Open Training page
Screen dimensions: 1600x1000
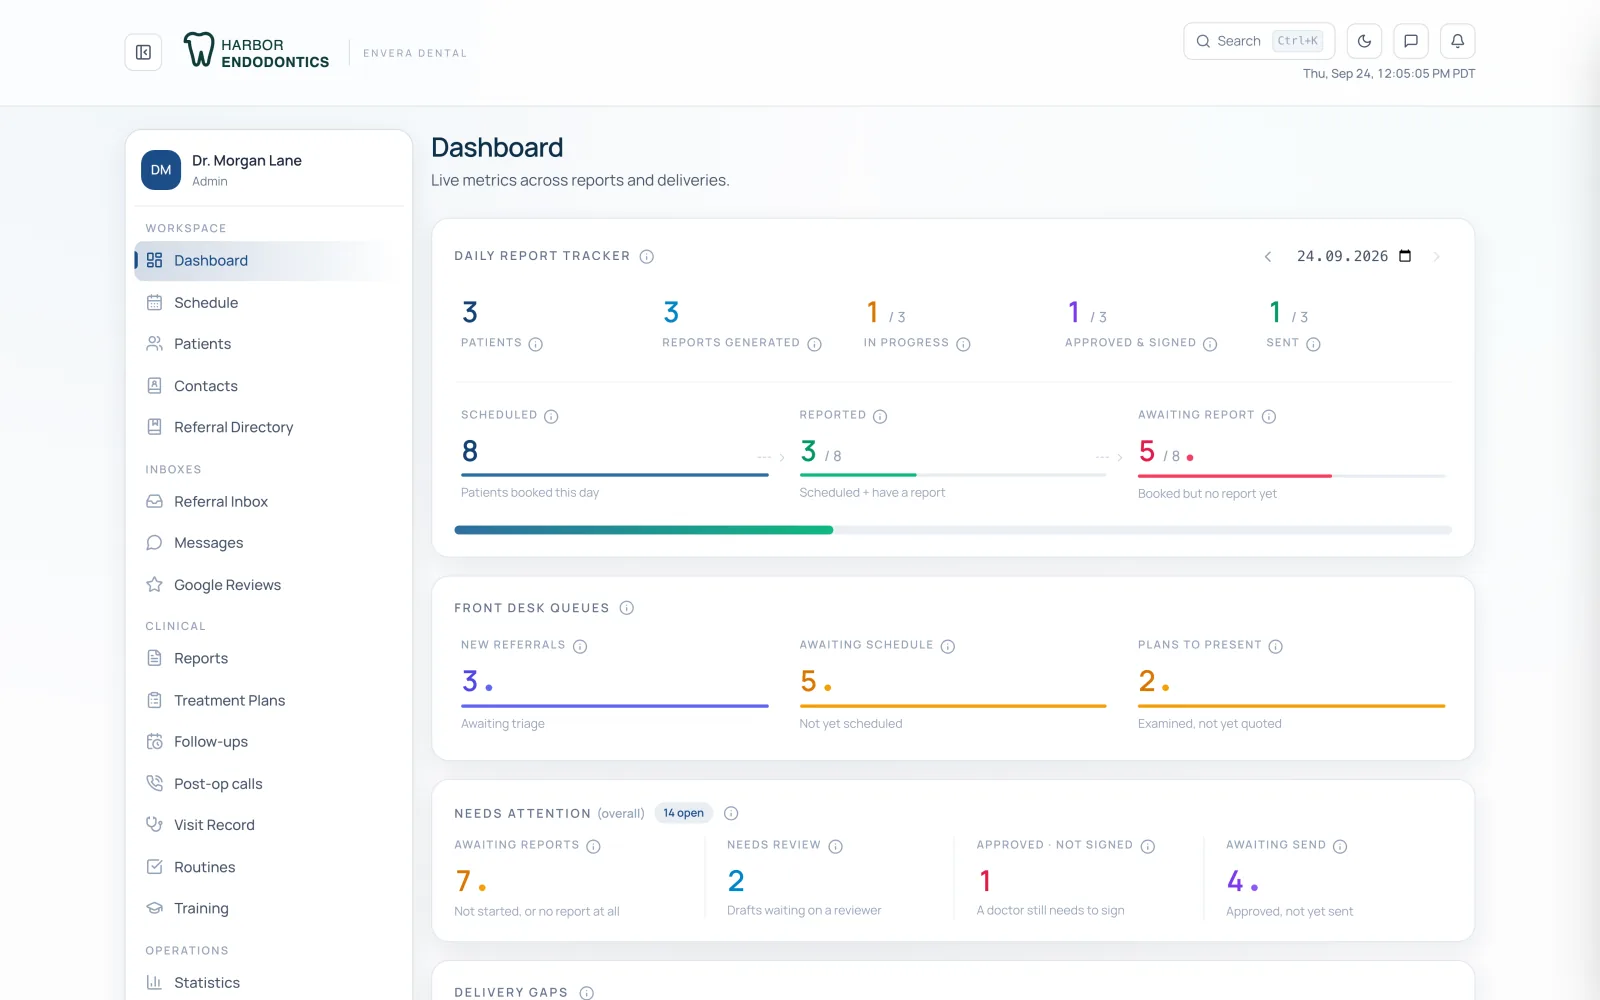coord(266,908)
